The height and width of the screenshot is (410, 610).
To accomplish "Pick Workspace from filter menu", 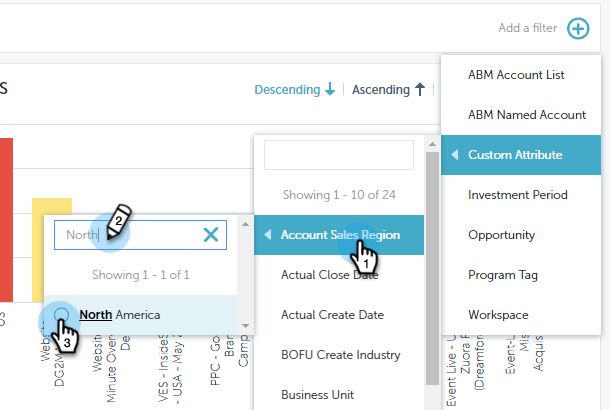I will click(x=500, y=315).
